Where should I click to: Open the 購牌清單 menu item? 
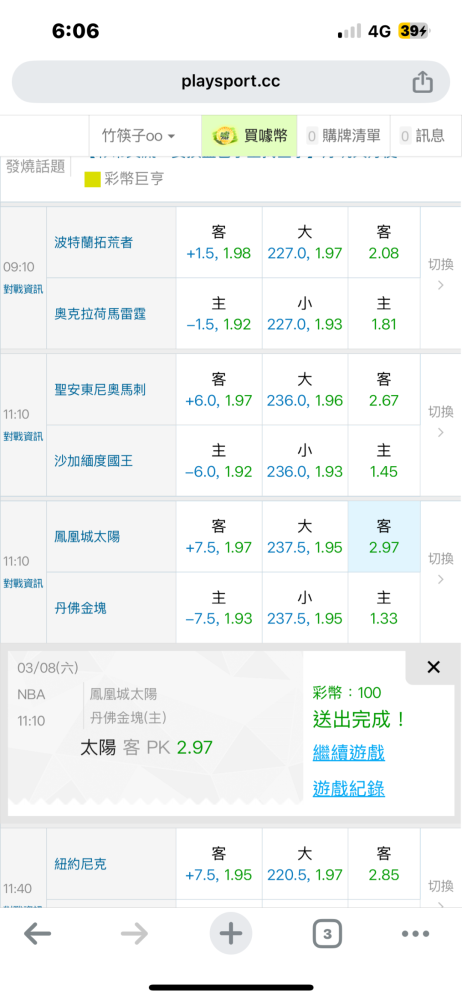[x=343, y=136]
